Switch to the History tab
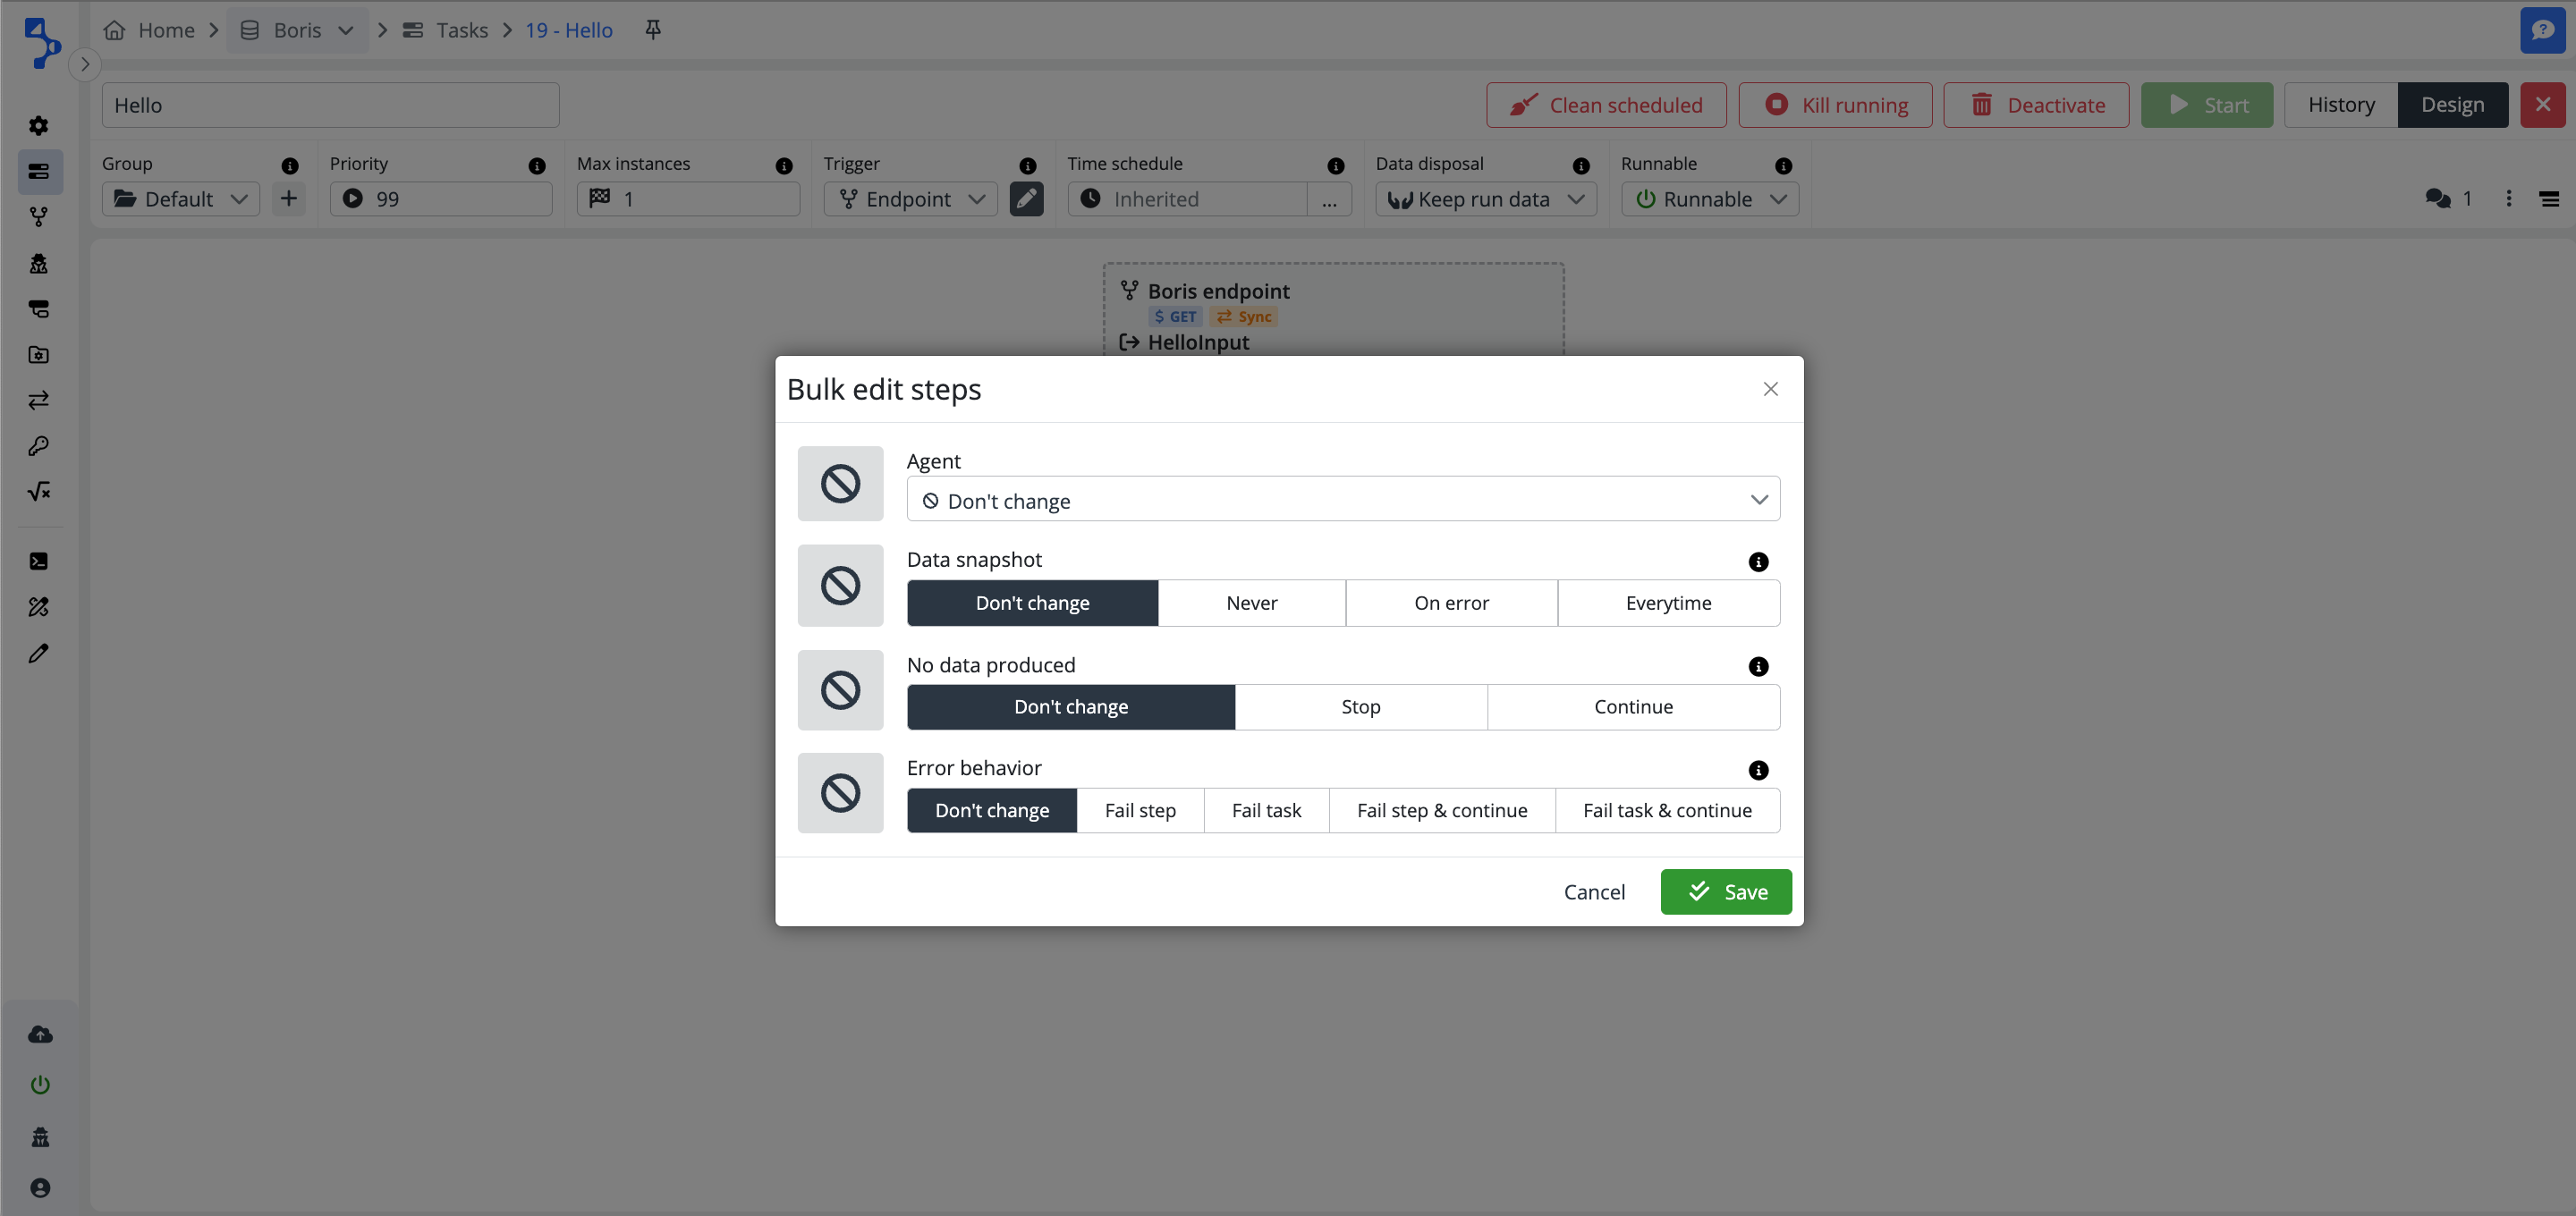 (x=2340, y=105)
